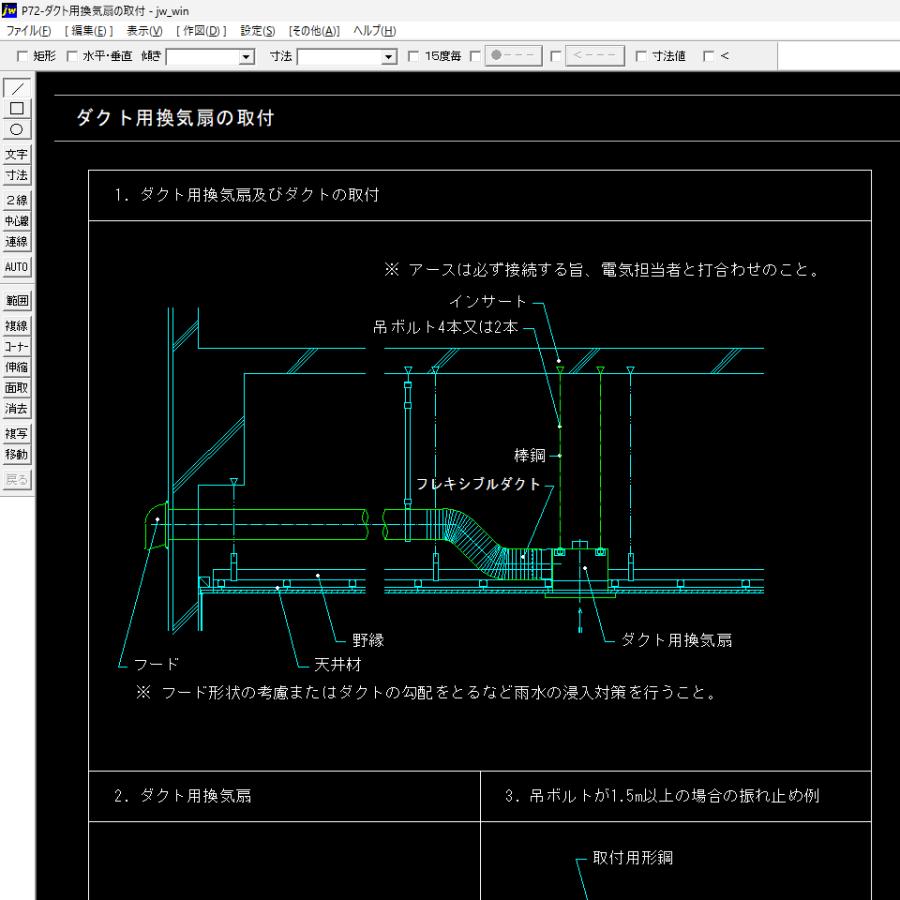900x900 pixels.
Task: Click inside the 傾き input field
Action: click(x=203, y=57)
